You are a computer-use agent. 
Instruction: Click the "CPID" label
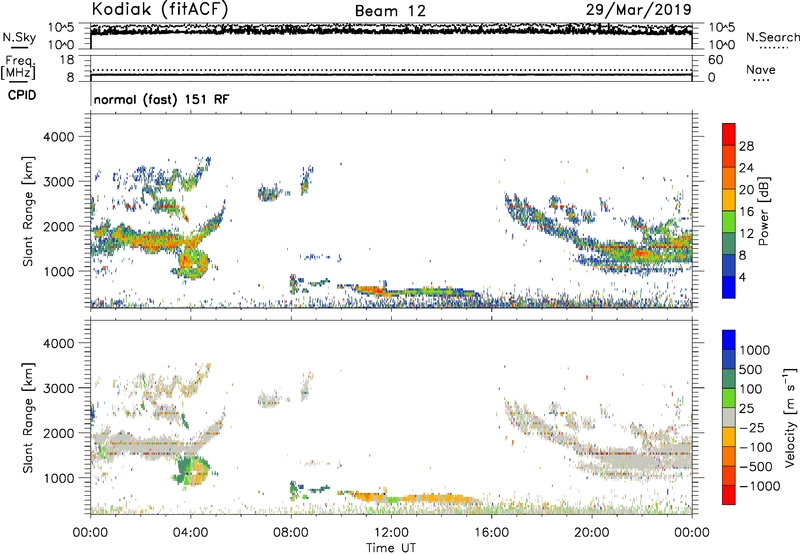coord(22,95)
